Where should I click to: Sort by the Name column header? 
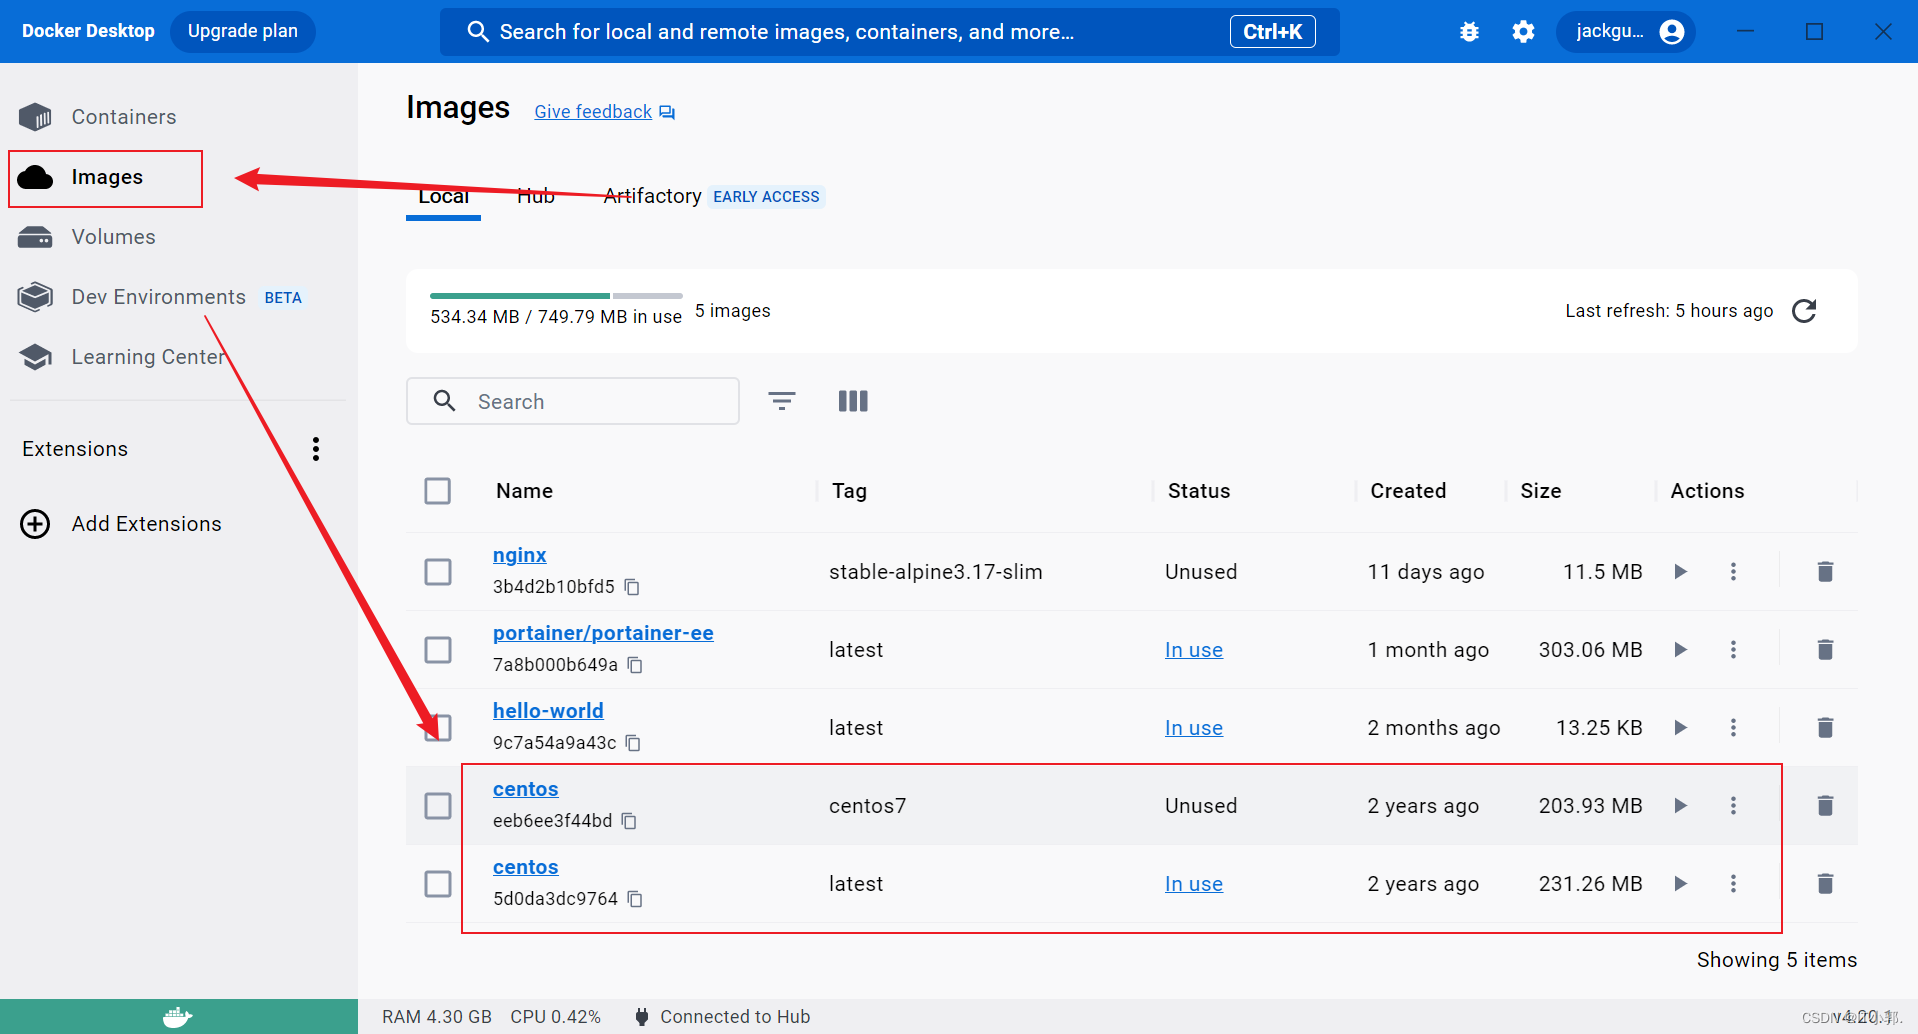(525, 491)
